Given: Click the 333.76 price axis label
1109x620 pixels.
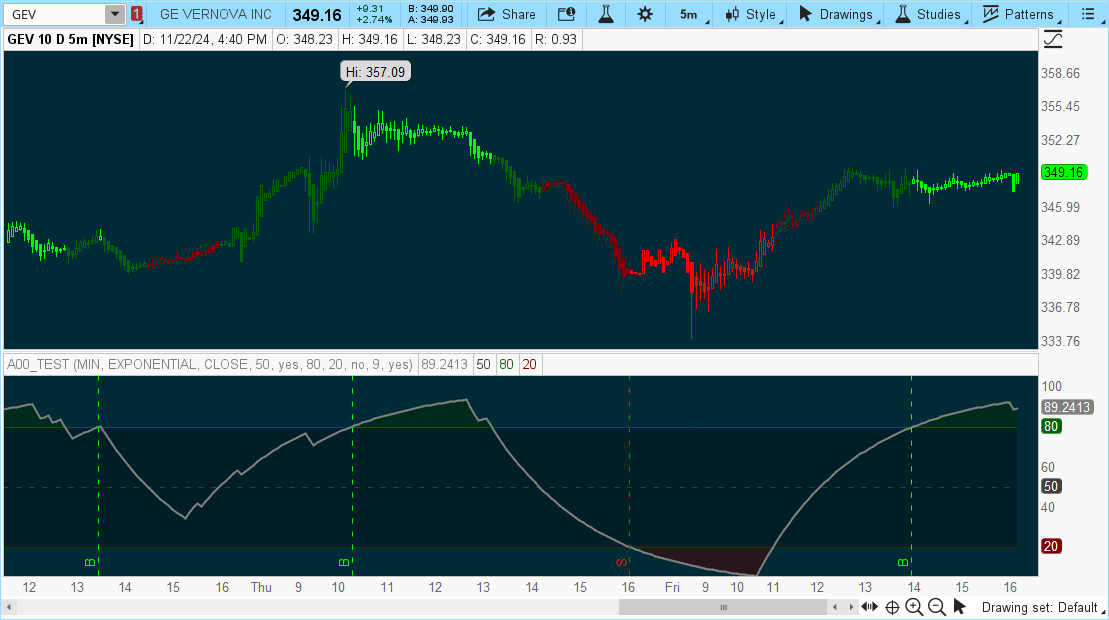Looking at the screenshot, I should pyautogui.click(x=1060, y=341).
